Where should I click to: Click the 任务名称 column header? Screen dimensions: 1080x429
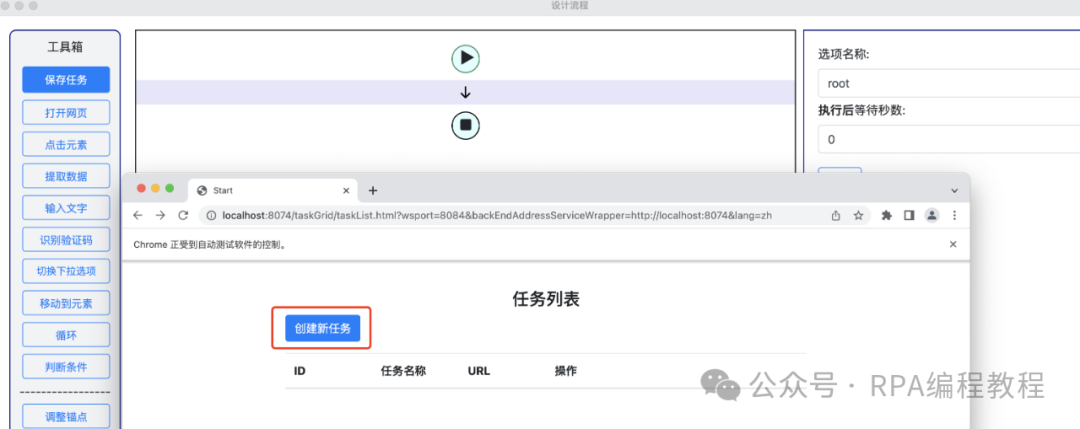pos(403,371)
